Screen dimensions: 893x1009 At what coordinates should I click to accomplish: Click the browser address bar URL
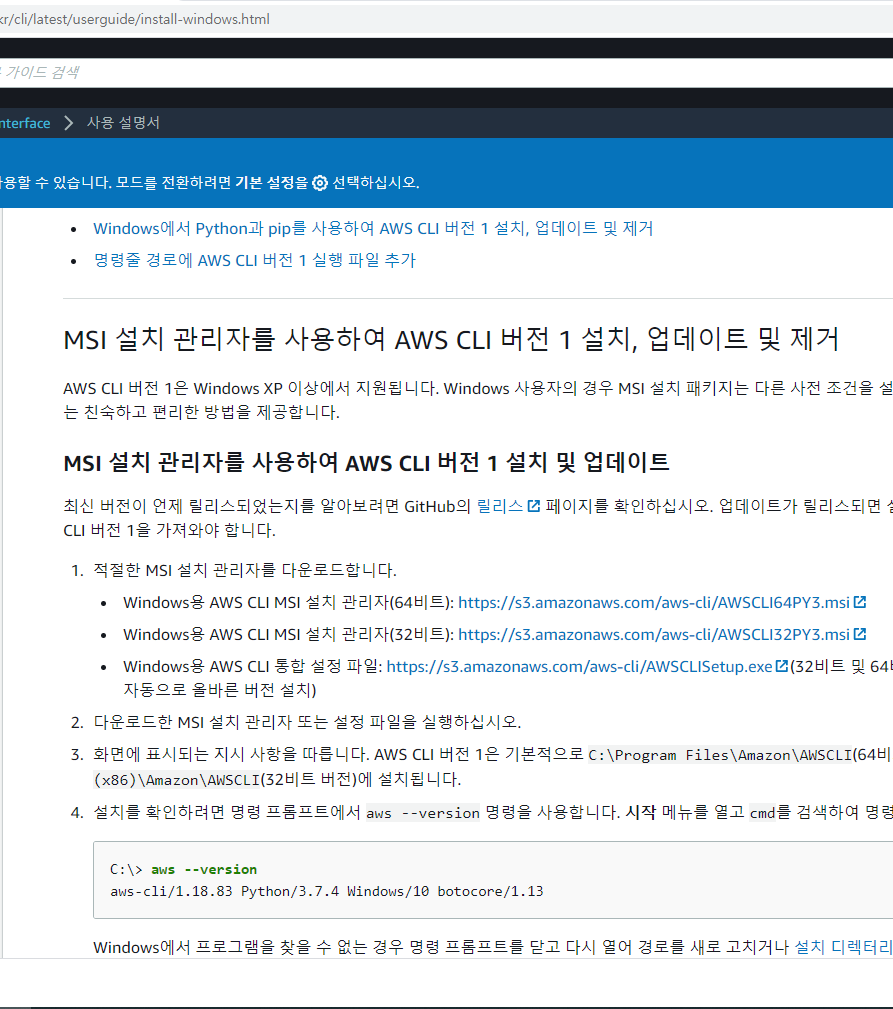tap(134, 19)
